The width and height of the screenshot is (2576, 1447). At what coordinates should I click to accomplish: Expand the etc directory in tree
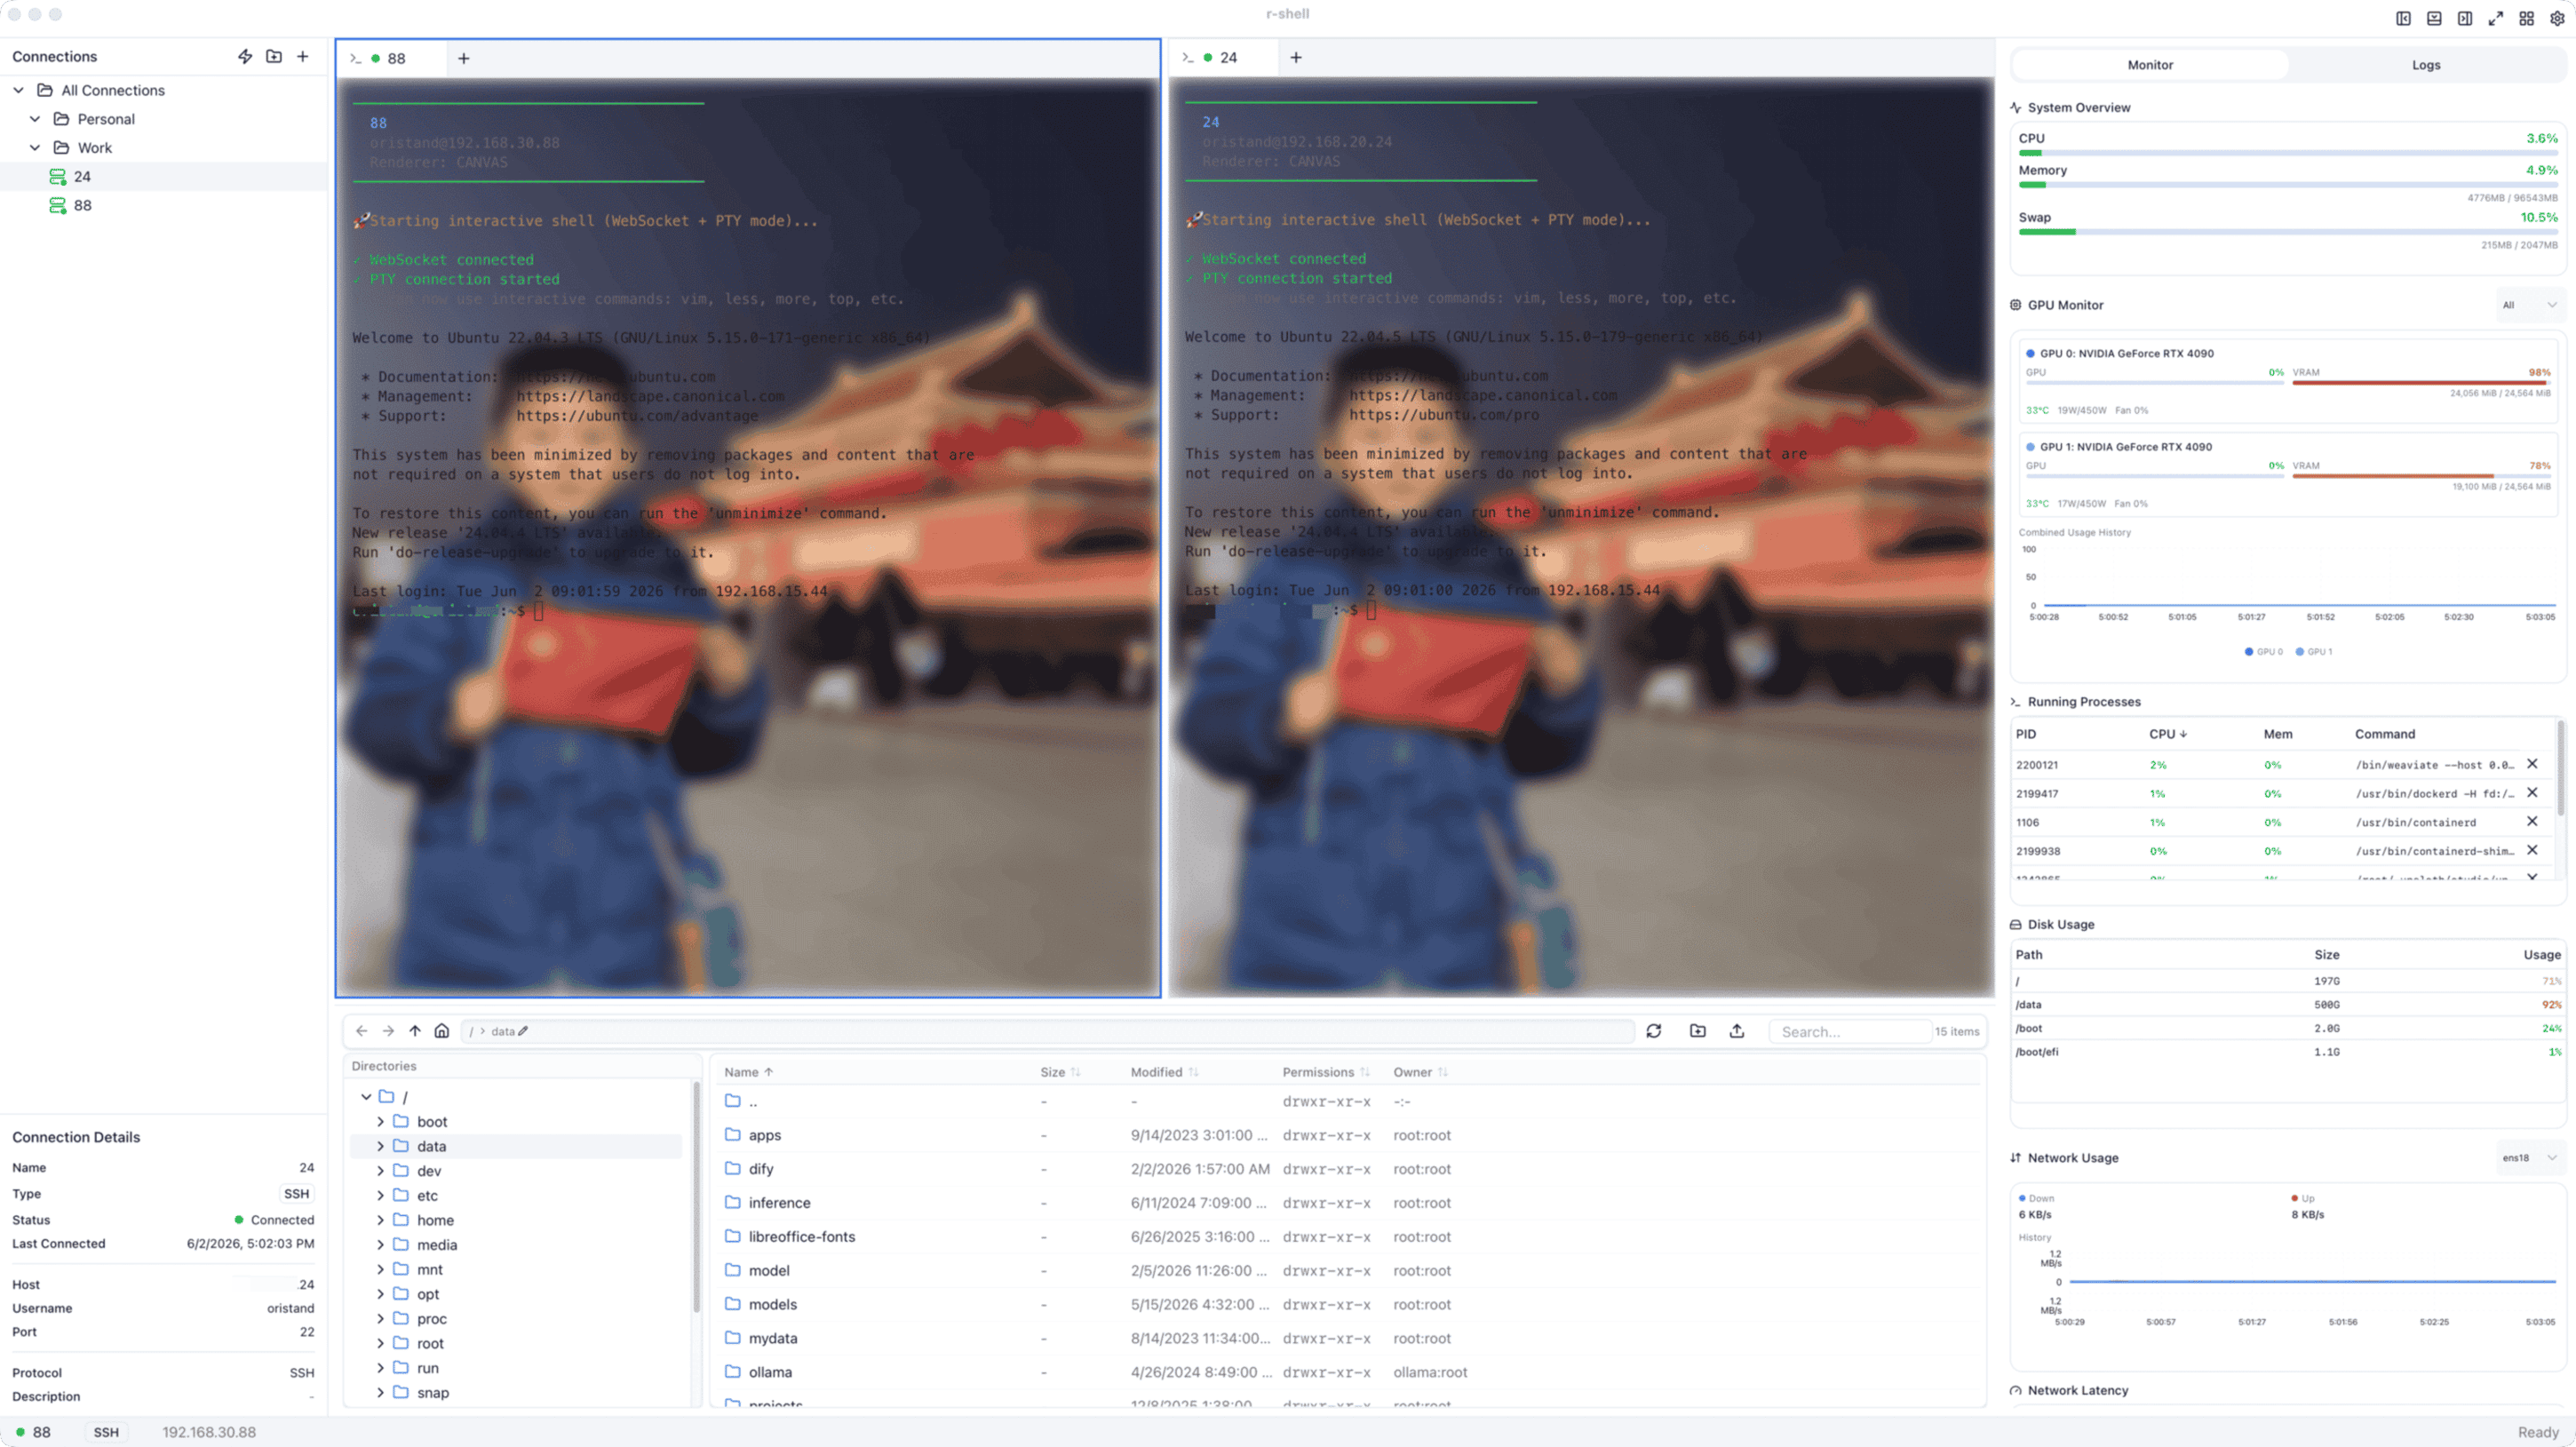[x=380, y=1196]
